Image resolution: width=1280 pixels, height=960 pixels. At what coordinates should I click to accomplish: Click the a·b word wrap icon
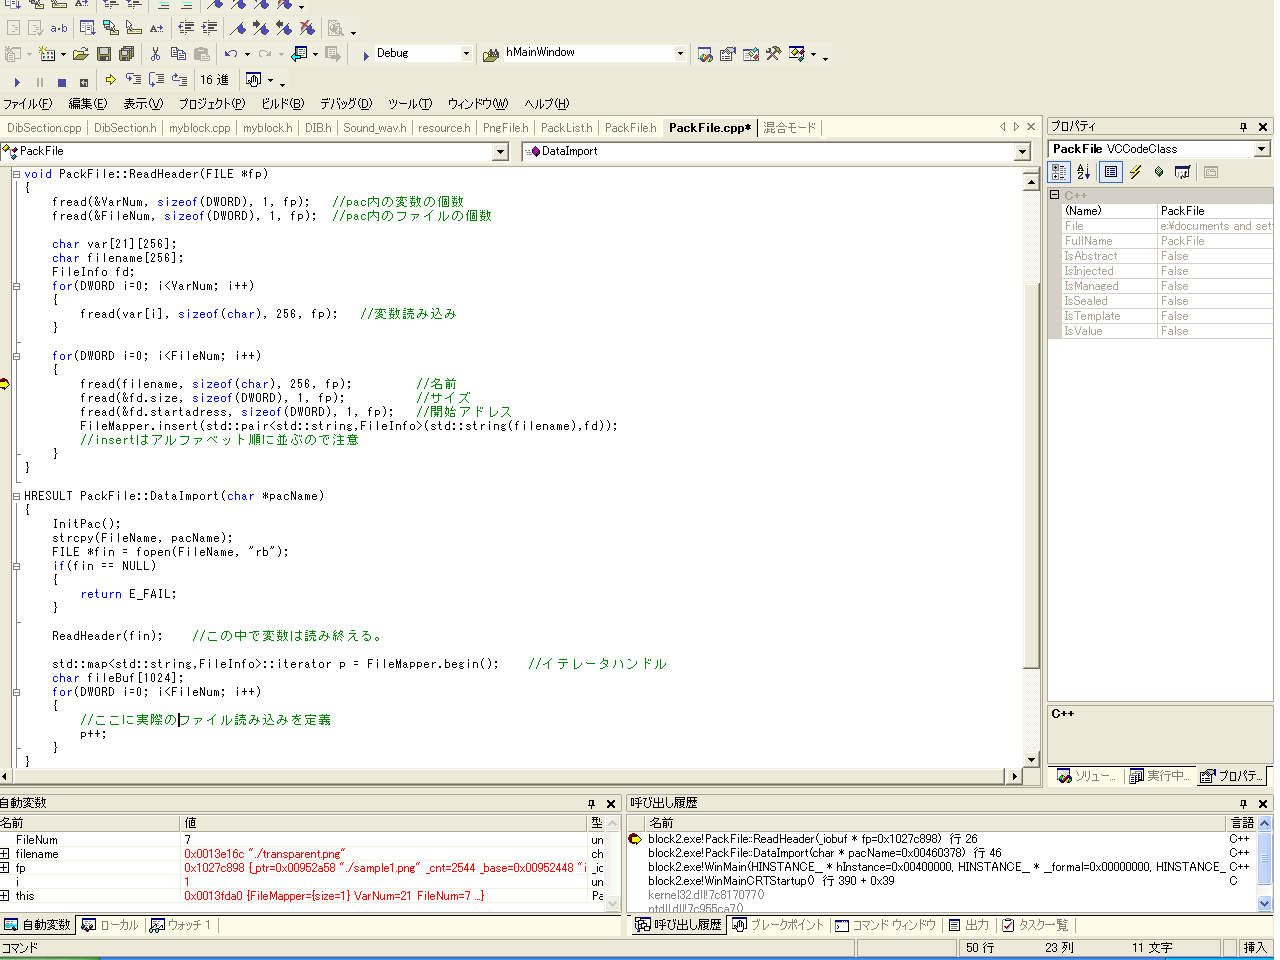click(x=59, y=28)
